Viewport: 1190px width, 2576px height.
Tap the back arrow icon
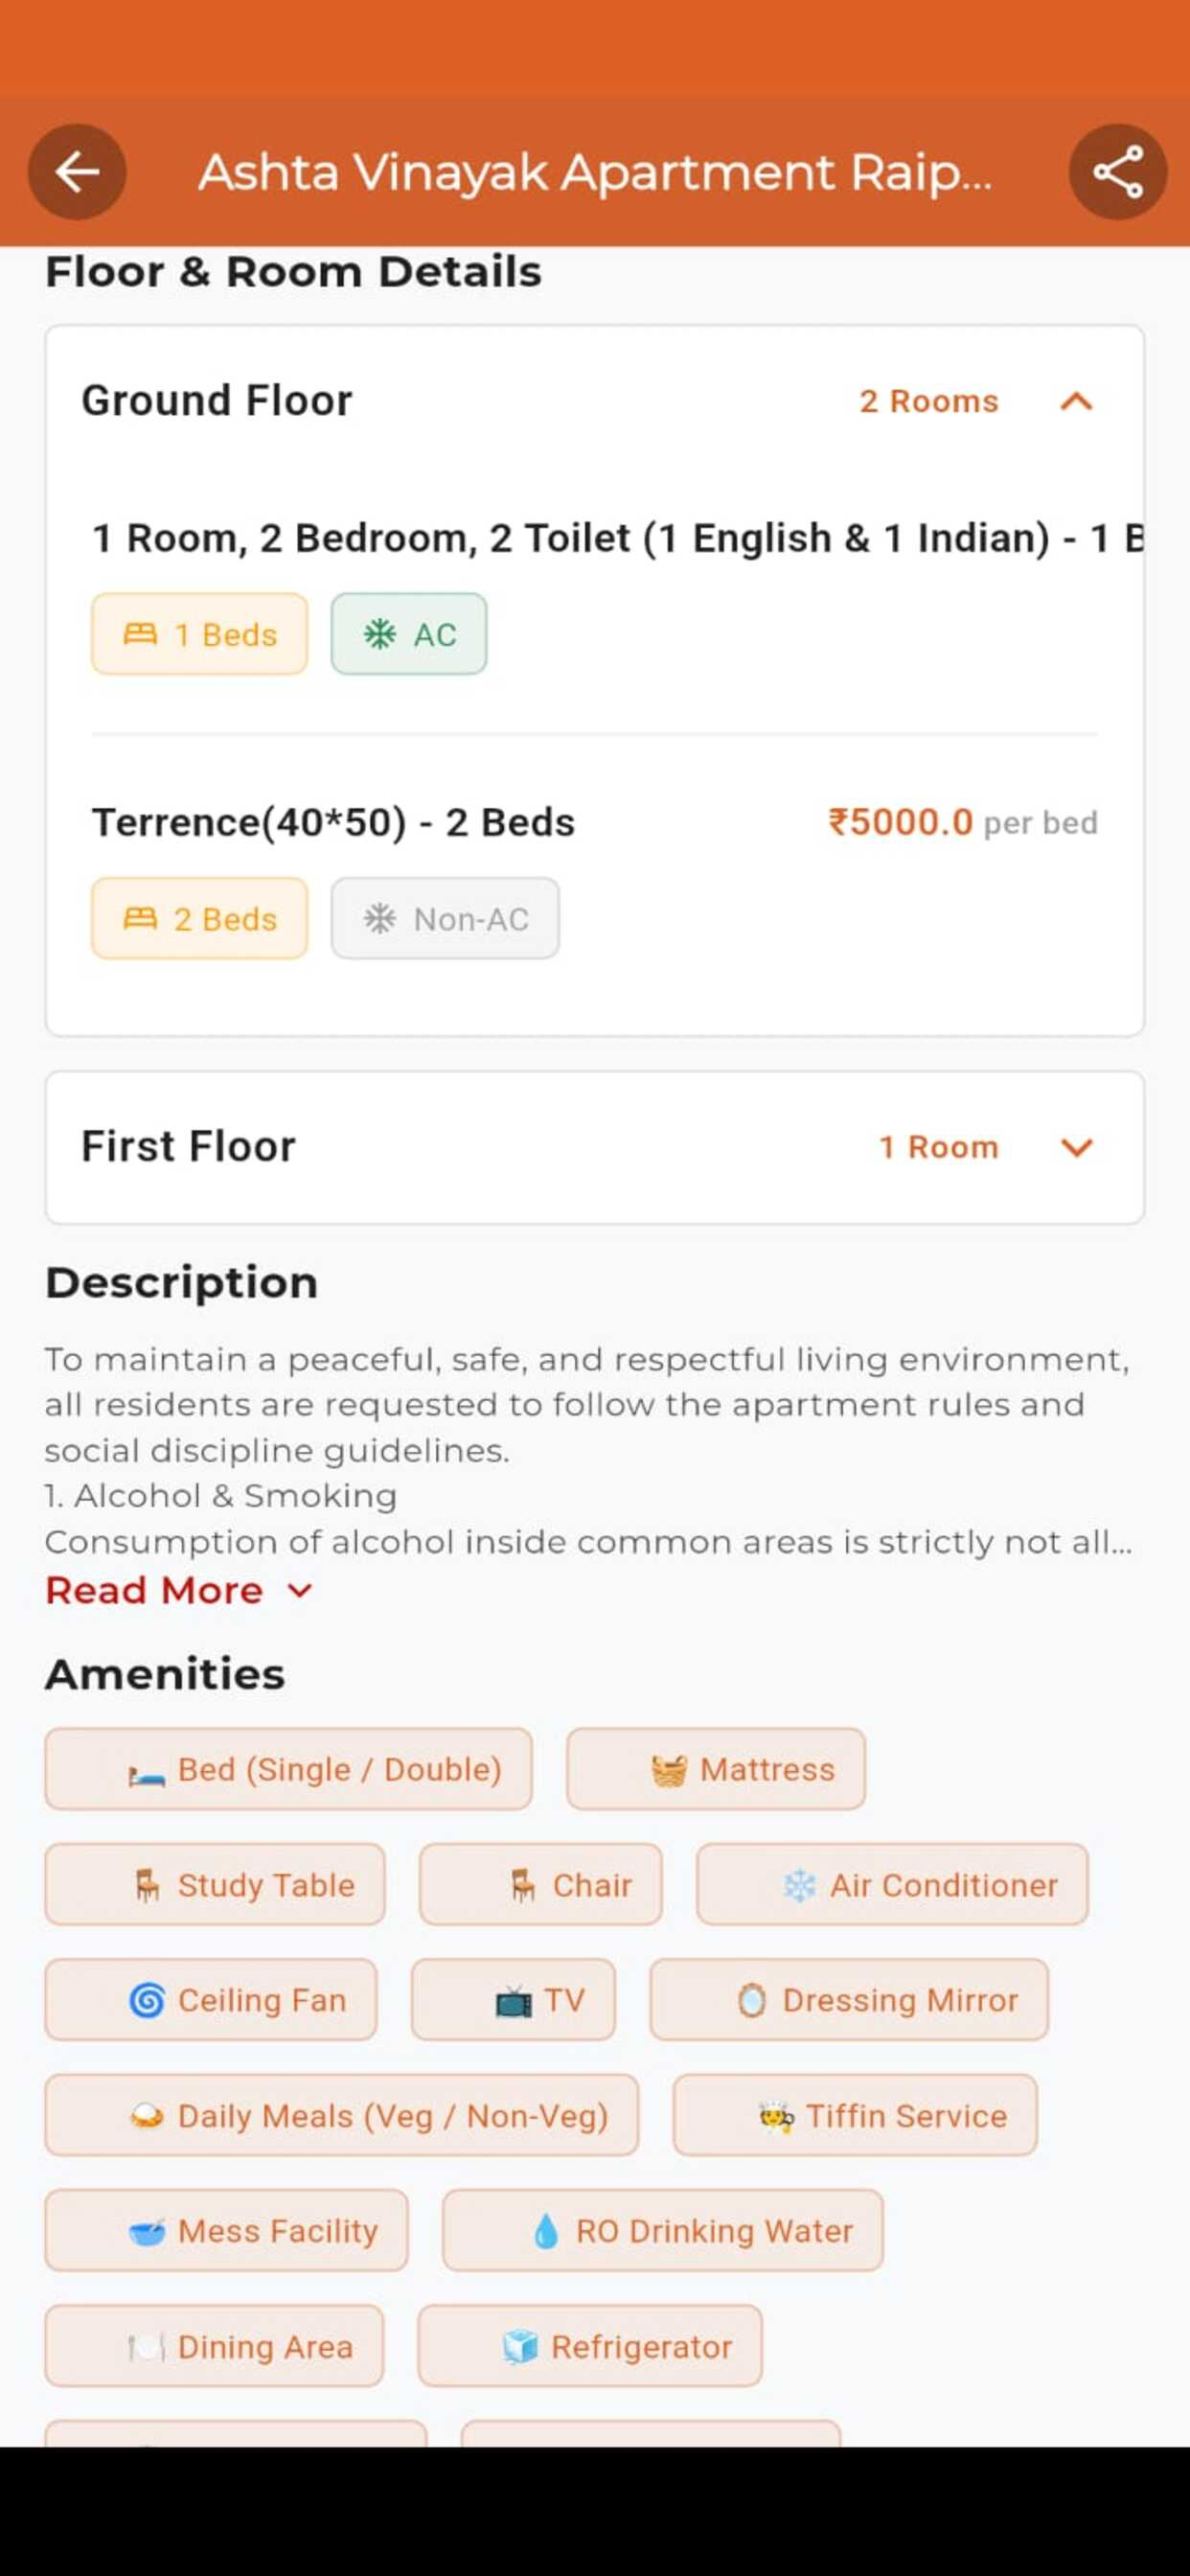point(77,172)
